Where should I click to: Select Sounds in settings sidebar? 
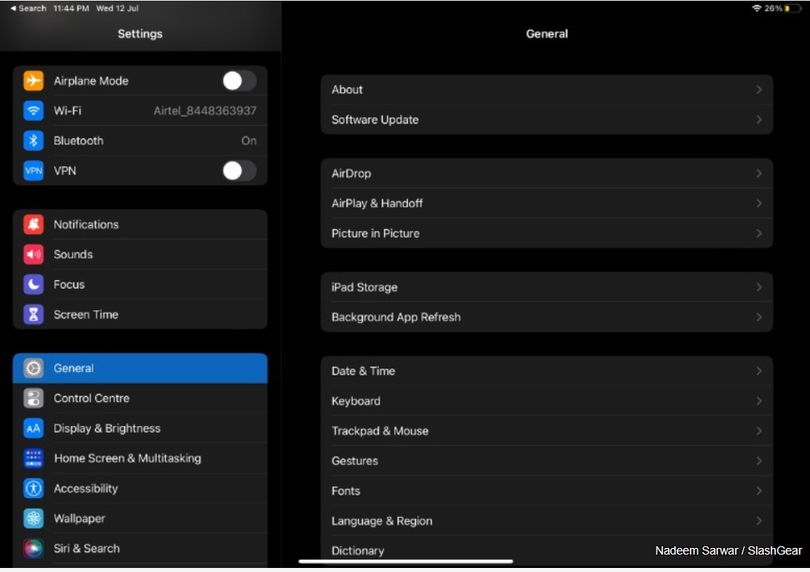(140, 254)
